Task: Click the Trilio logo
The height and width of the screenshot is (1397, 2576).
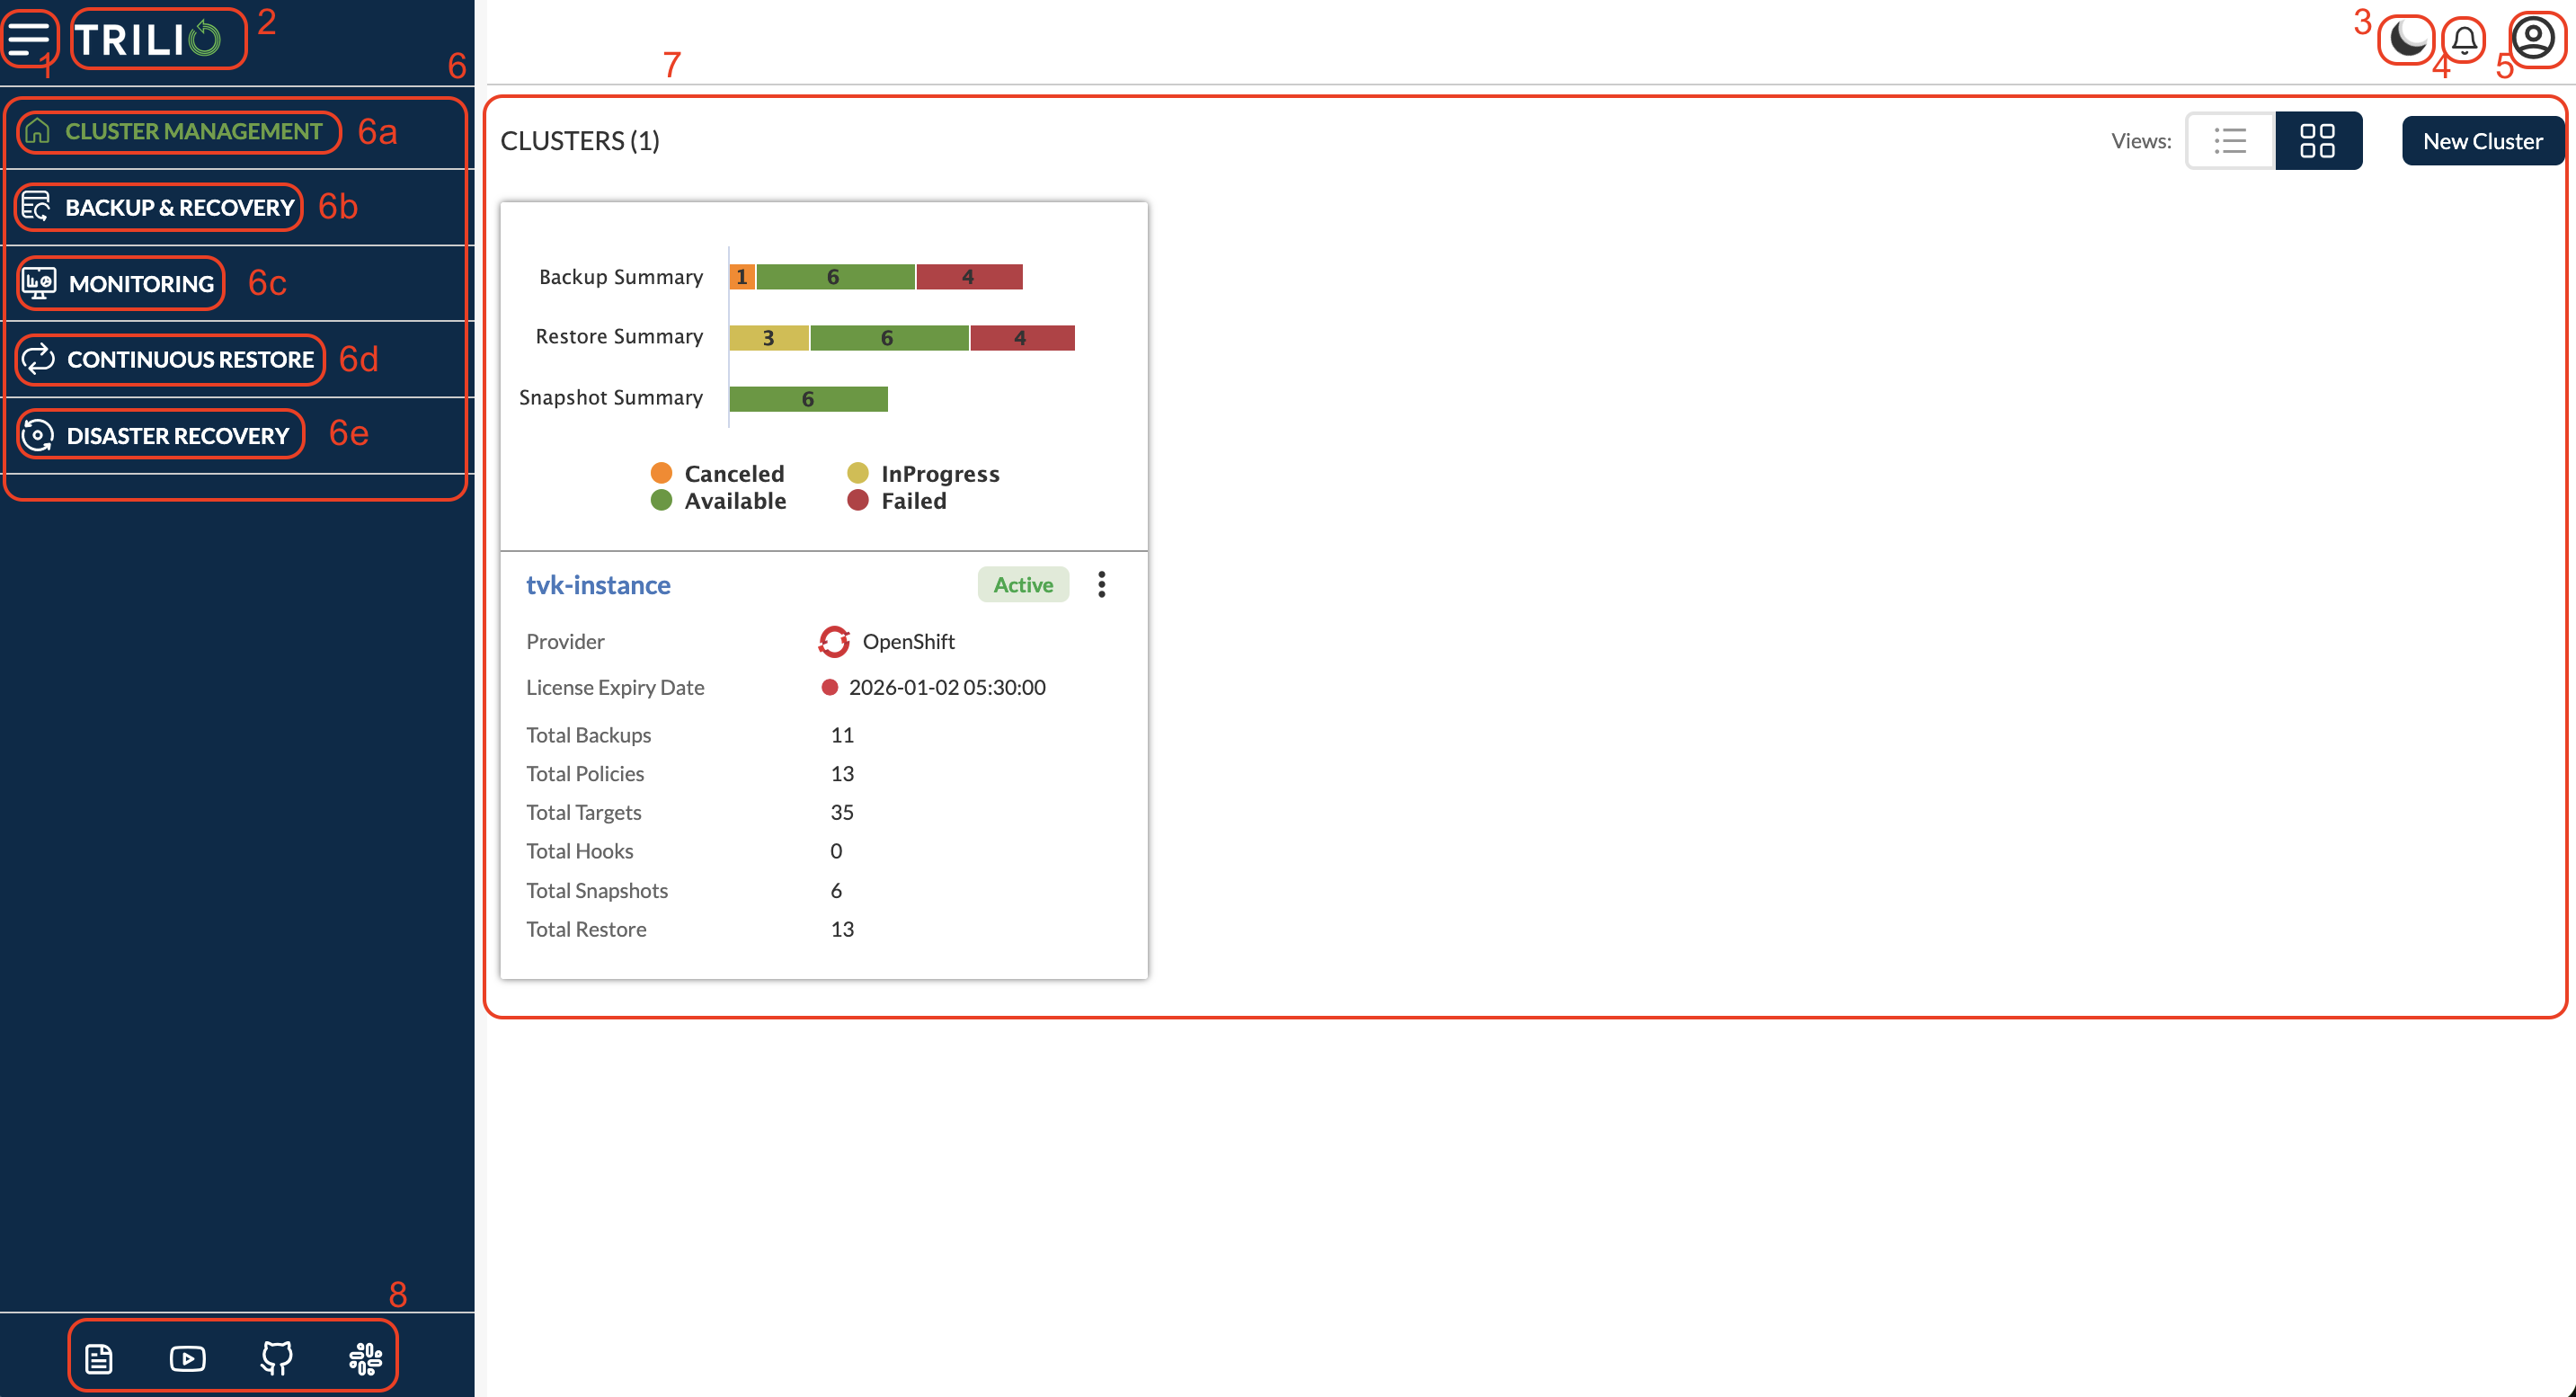Action: 149,39
